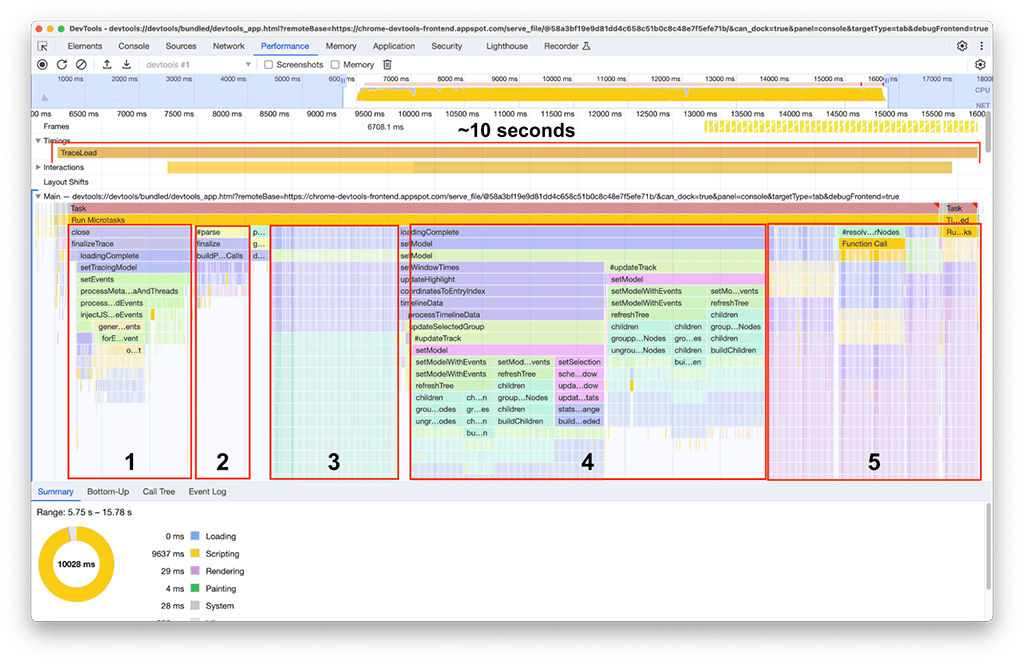Viewport: 1024px width, 663px height.
Task: Load a profile using the upload icon
Action: (108, 65)
